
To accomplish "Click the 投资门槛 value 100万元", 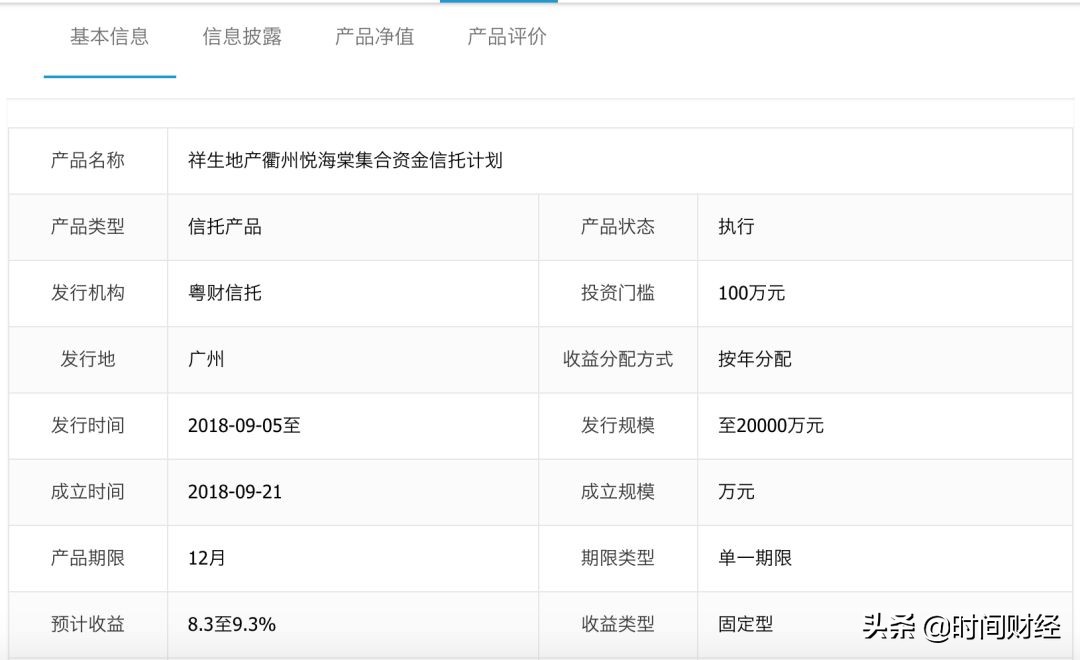I will [x=752, y=293].
